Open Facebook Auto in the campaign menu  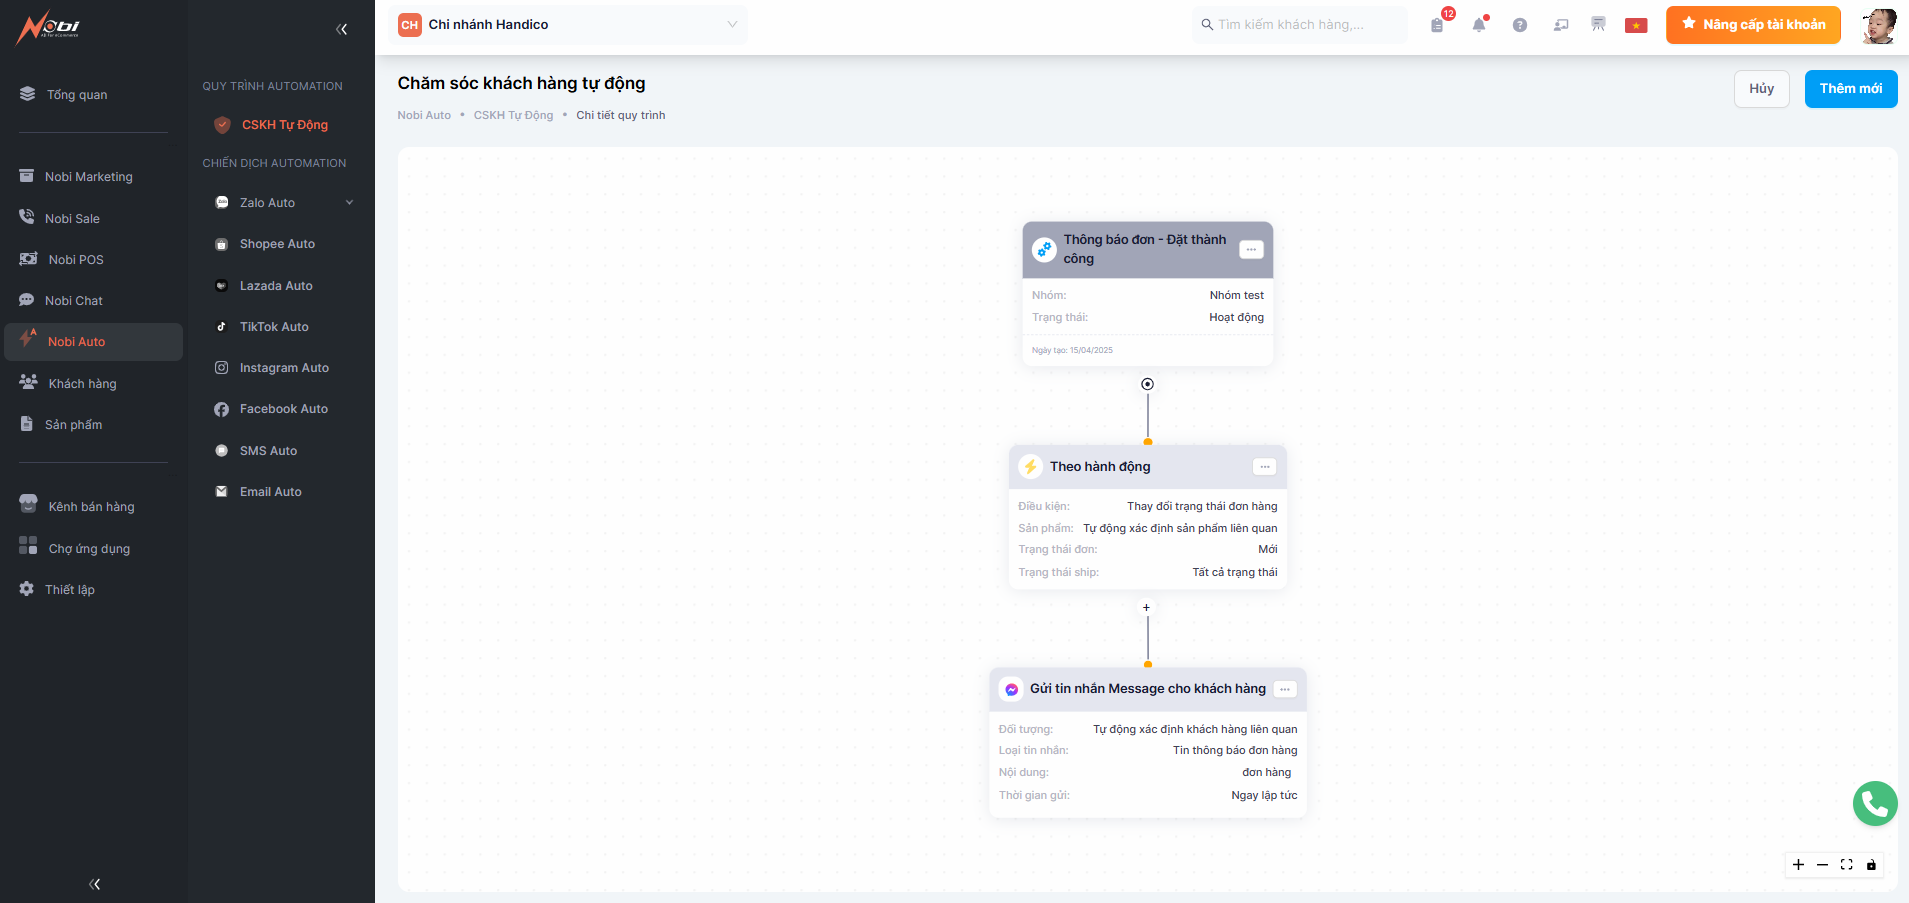point(283,409)
